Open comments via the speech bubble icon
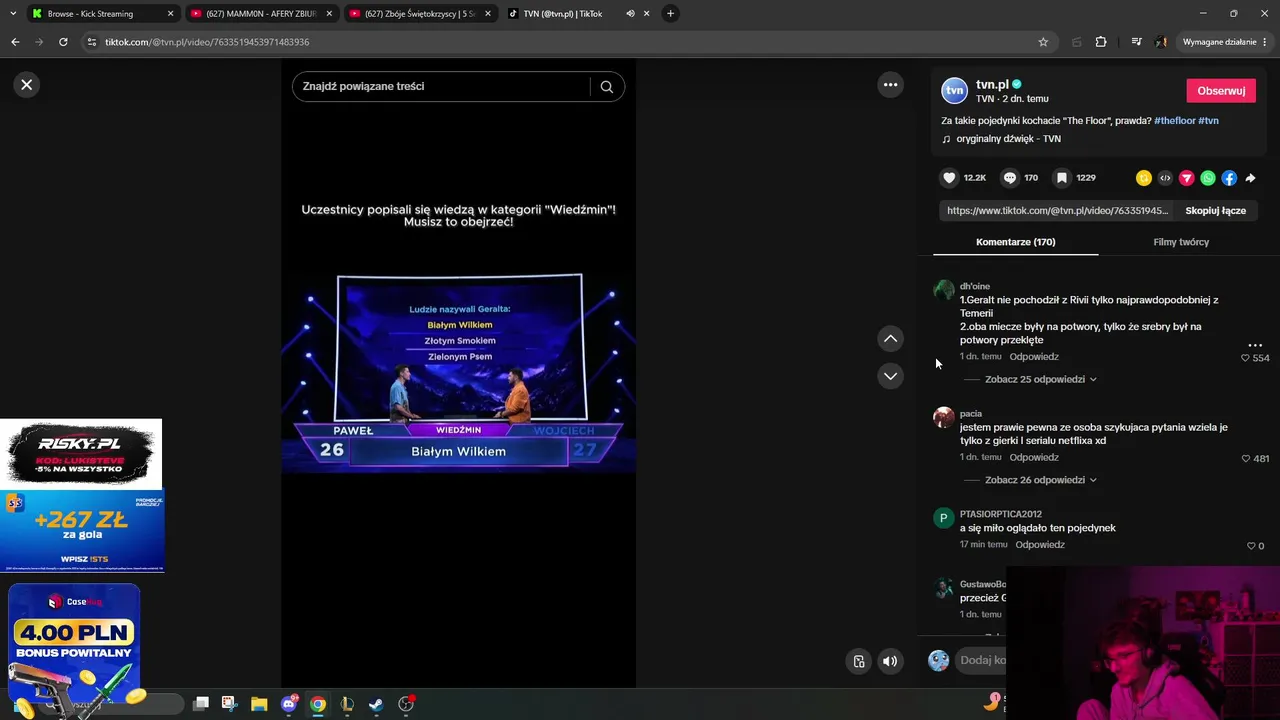 1010,178
